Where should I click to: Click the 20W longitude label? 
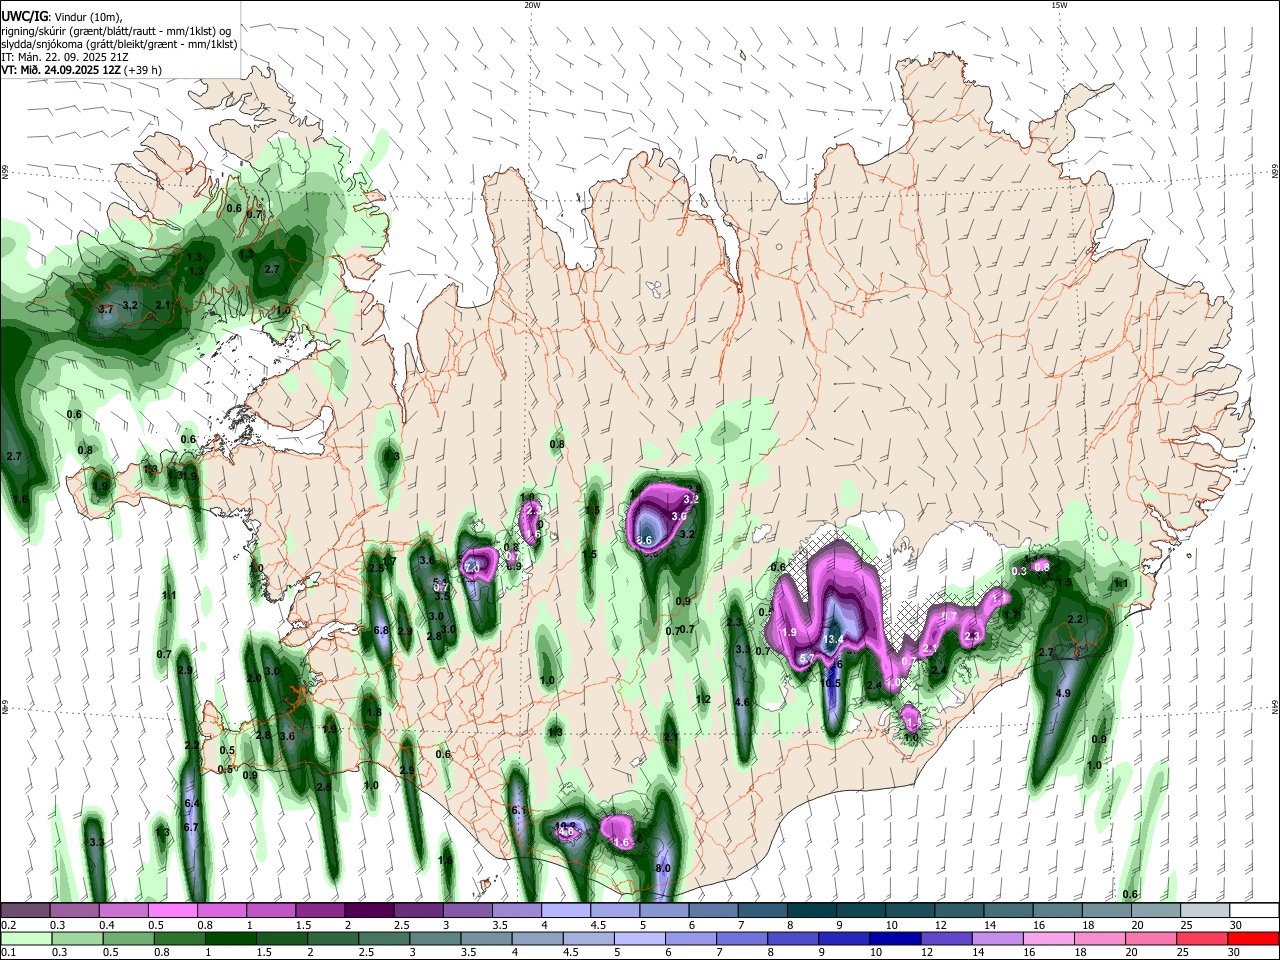[x=532, y=5]
